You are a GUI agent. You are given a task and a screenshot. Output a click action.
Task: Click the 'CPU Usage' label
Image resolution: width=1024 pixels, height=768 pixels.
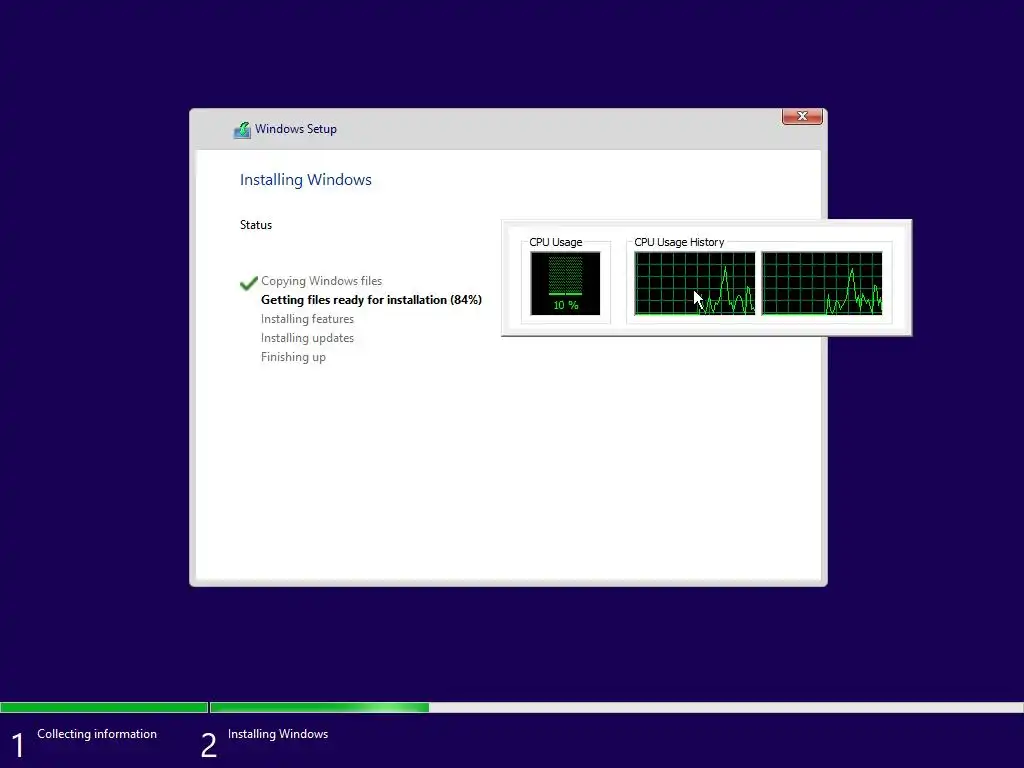[556, 242]
